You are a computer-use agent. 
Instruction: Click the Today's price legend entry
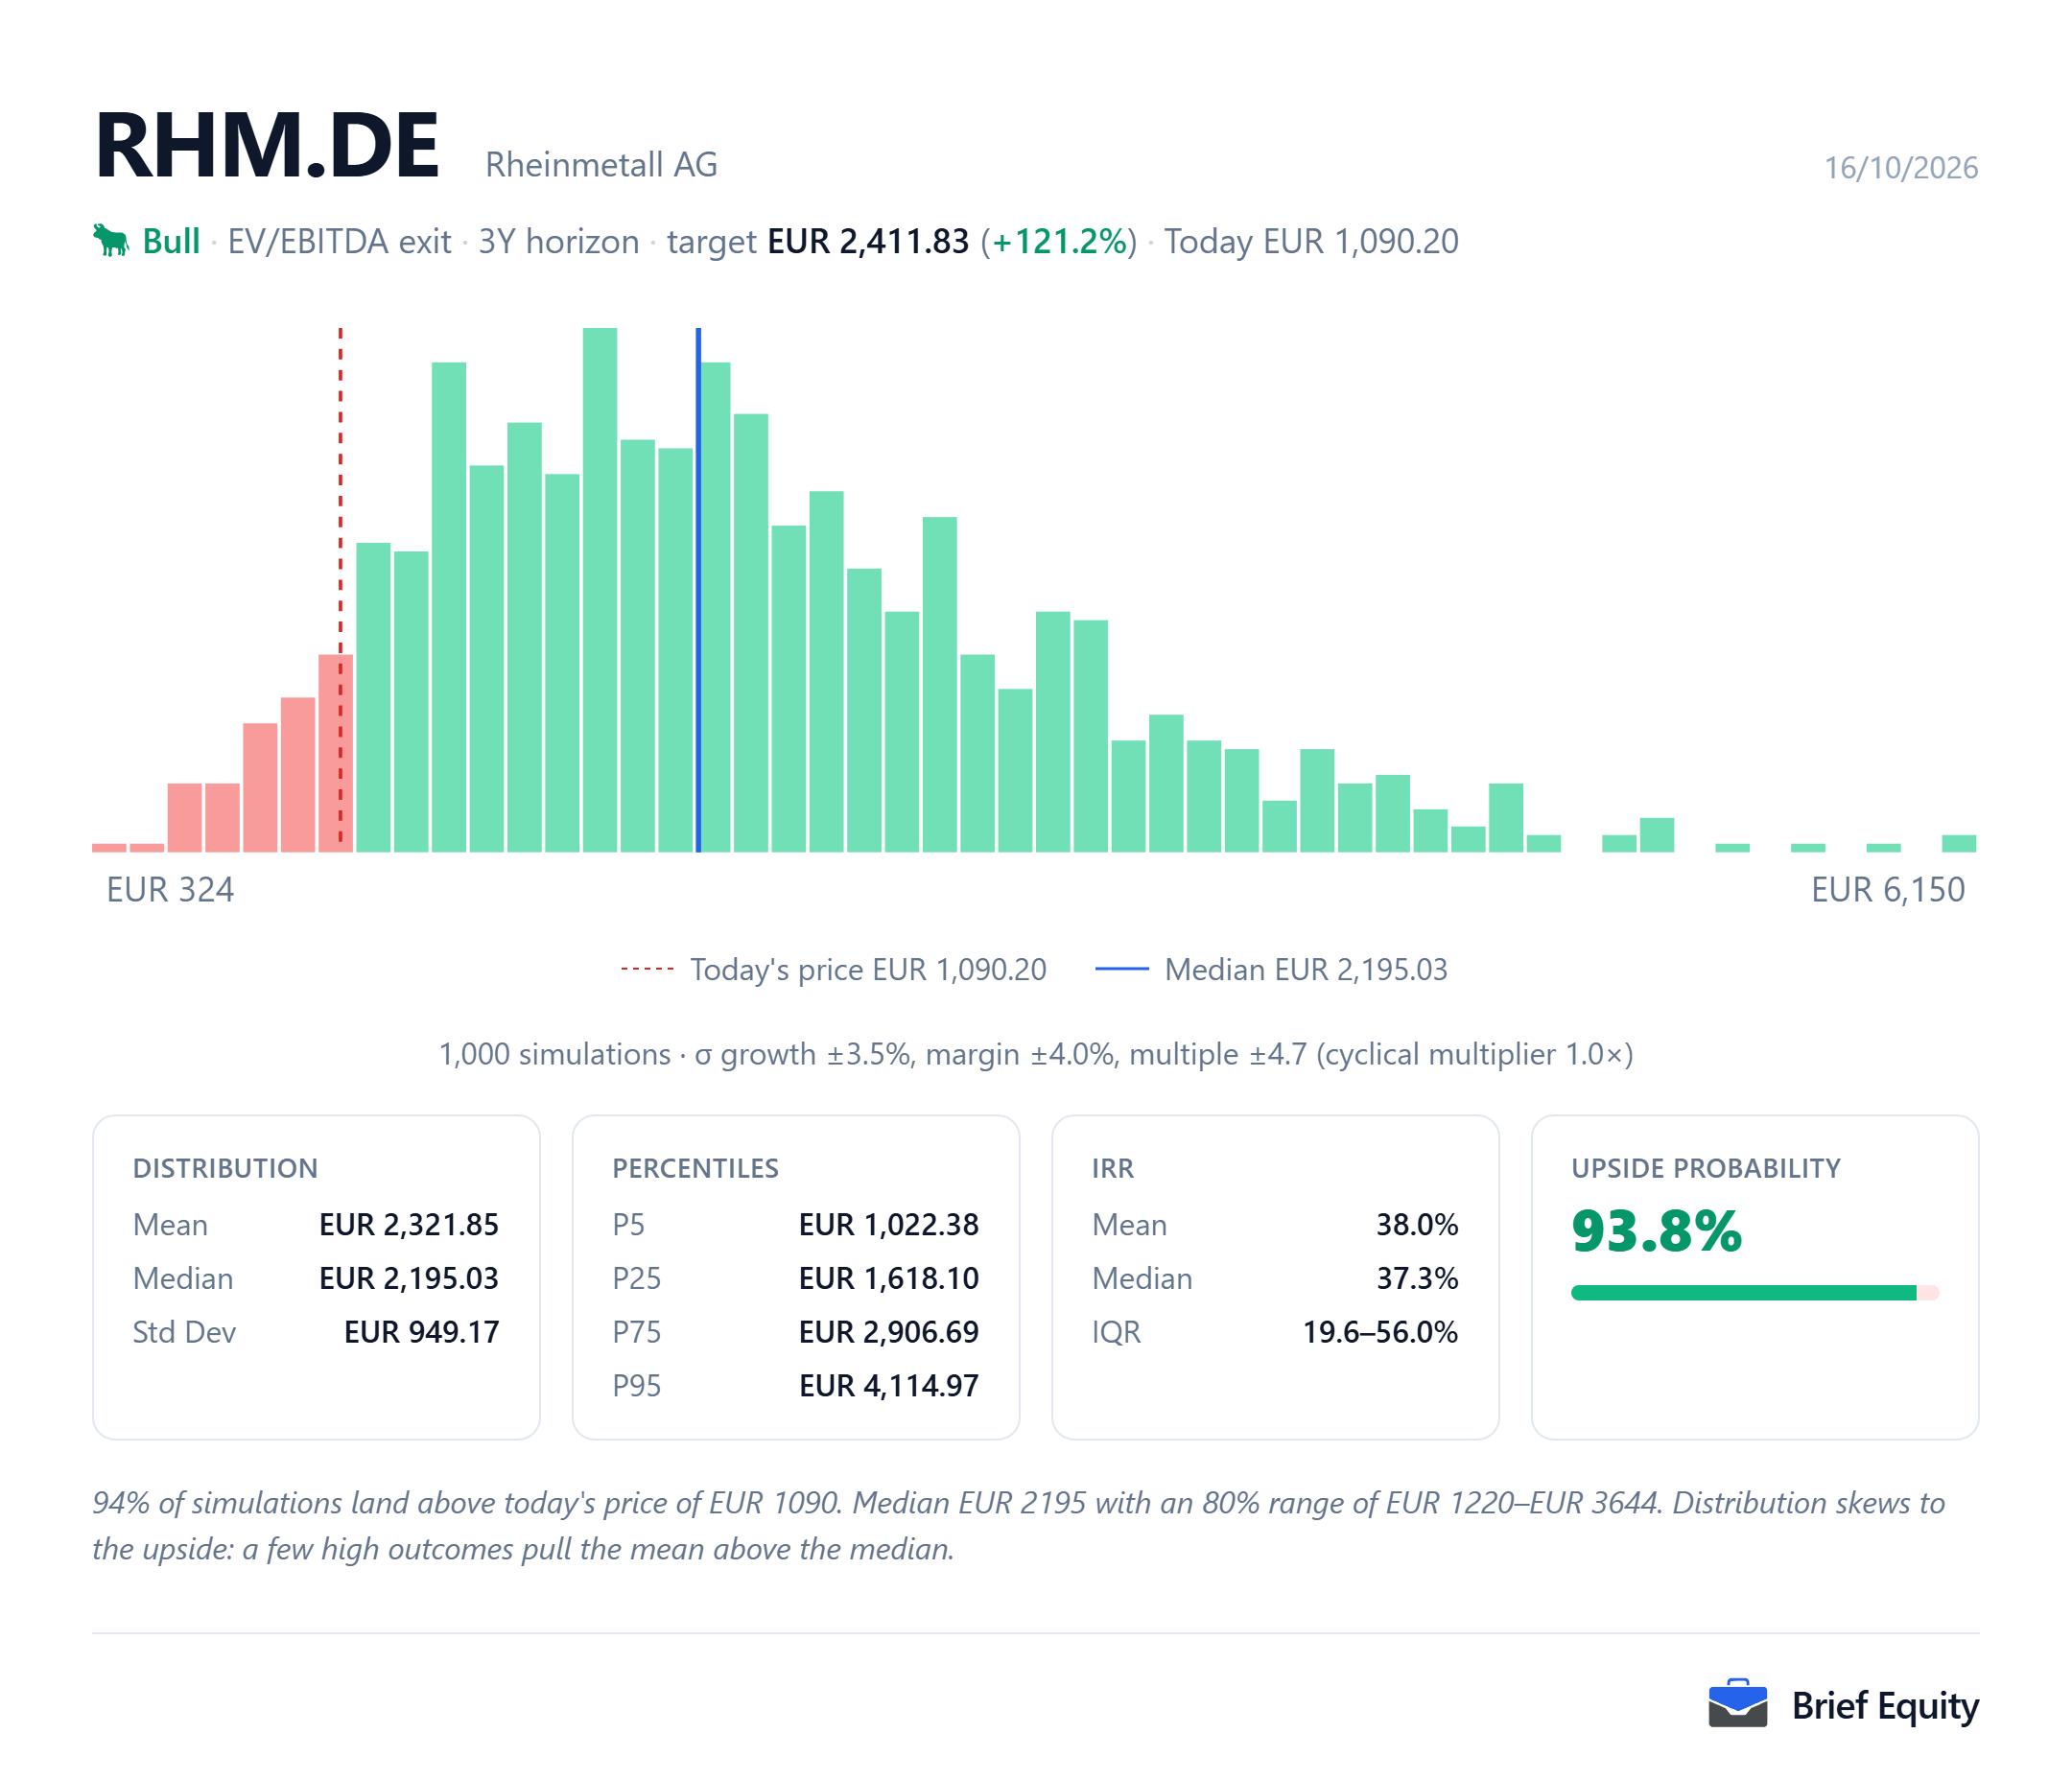pyautogui.click(x=833, y=970)
